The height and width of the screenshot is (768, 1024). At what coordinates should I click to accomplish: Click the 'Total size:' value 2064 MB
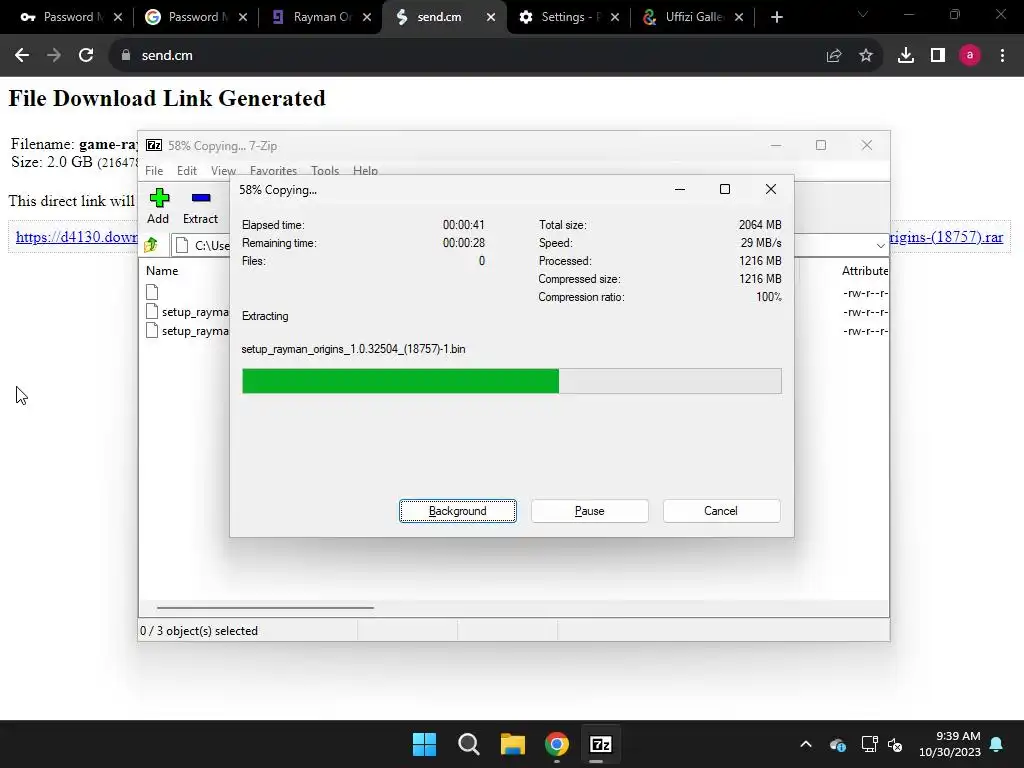760,225
